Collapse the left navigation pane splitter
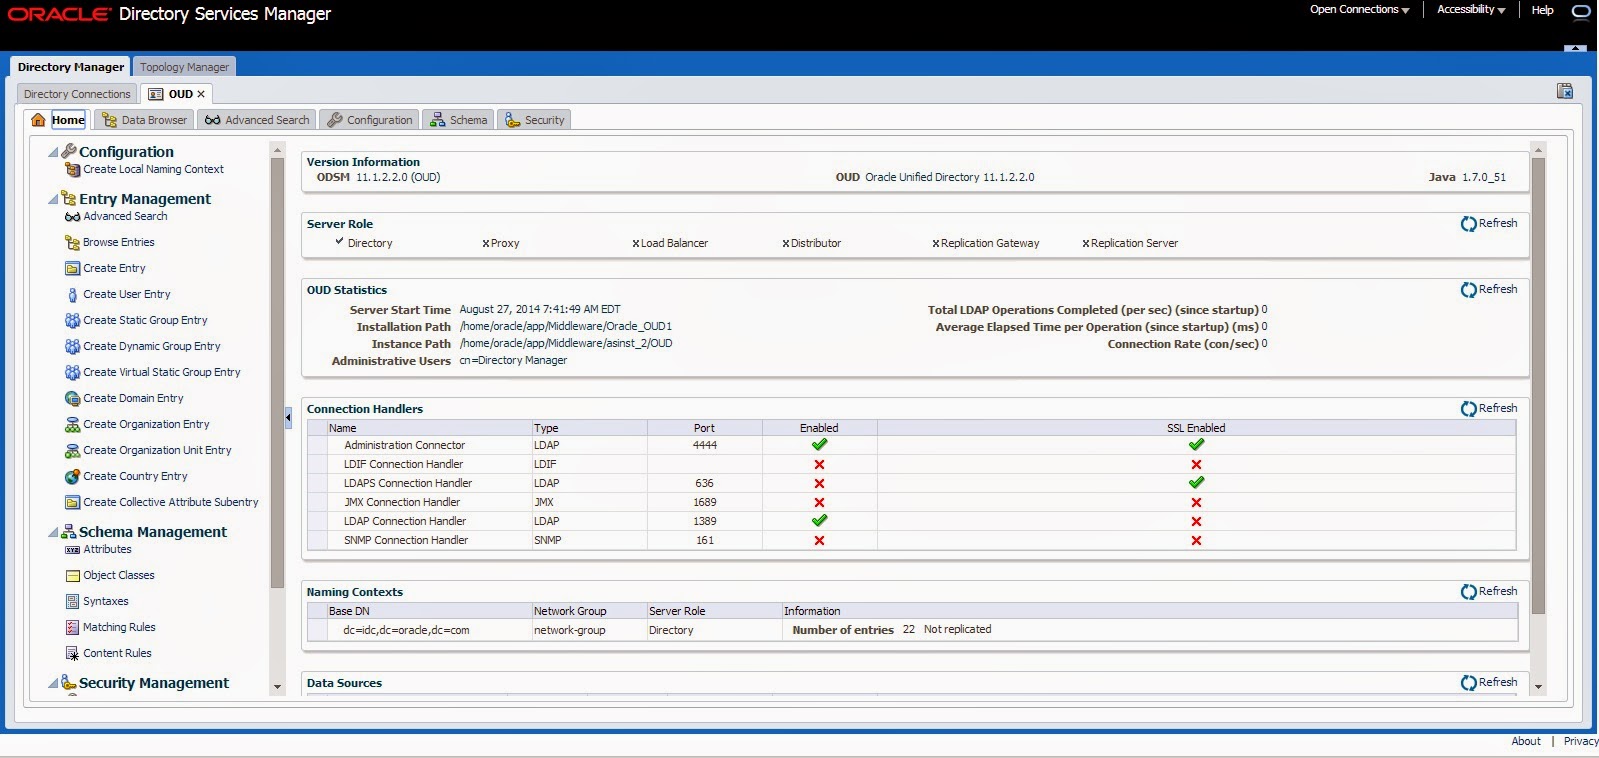 pyautogui.click(x=288, y=417)
